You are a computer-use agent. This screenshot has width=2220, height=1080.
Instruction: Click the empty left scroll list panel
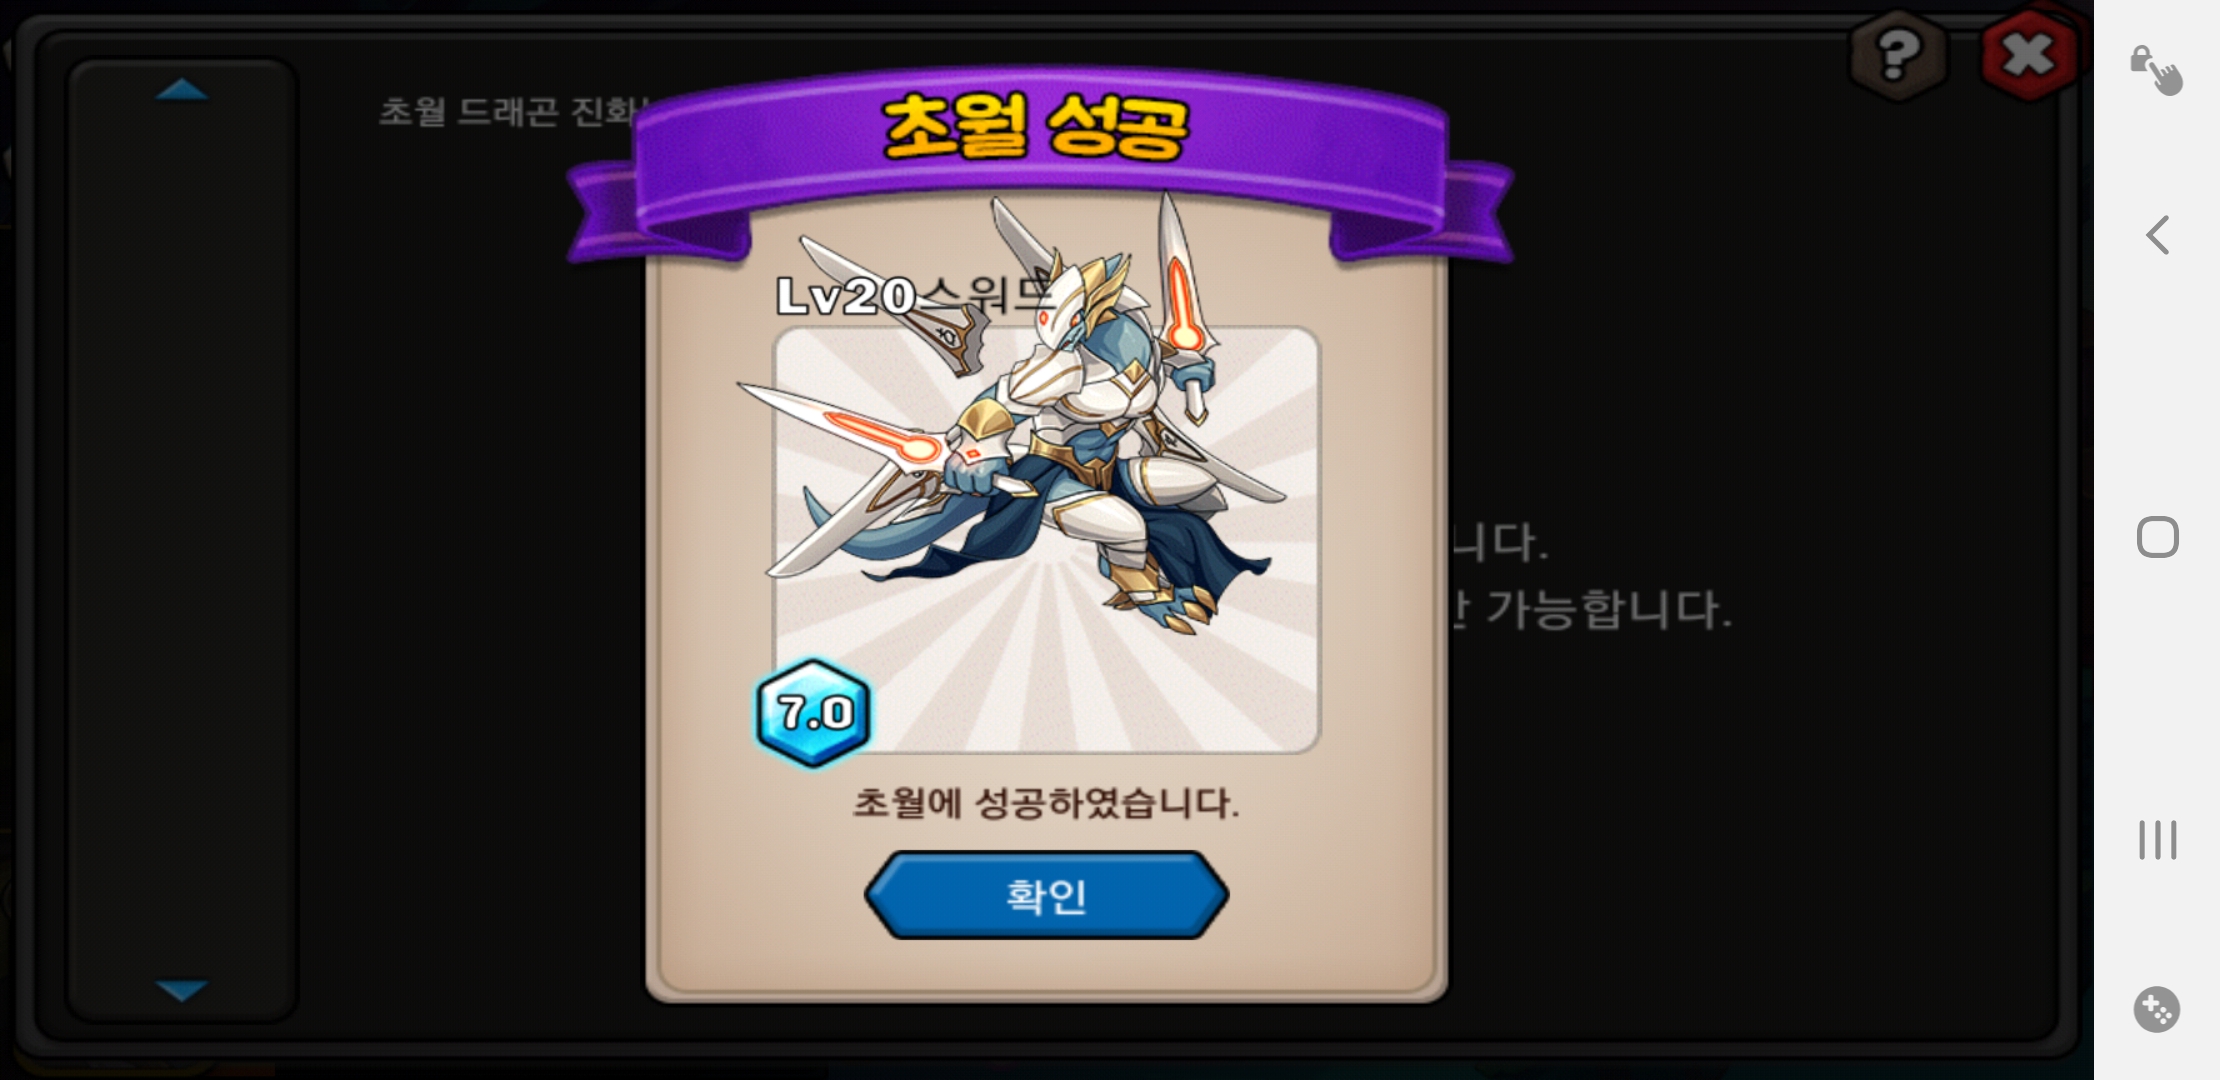click(x=182, y=540)
